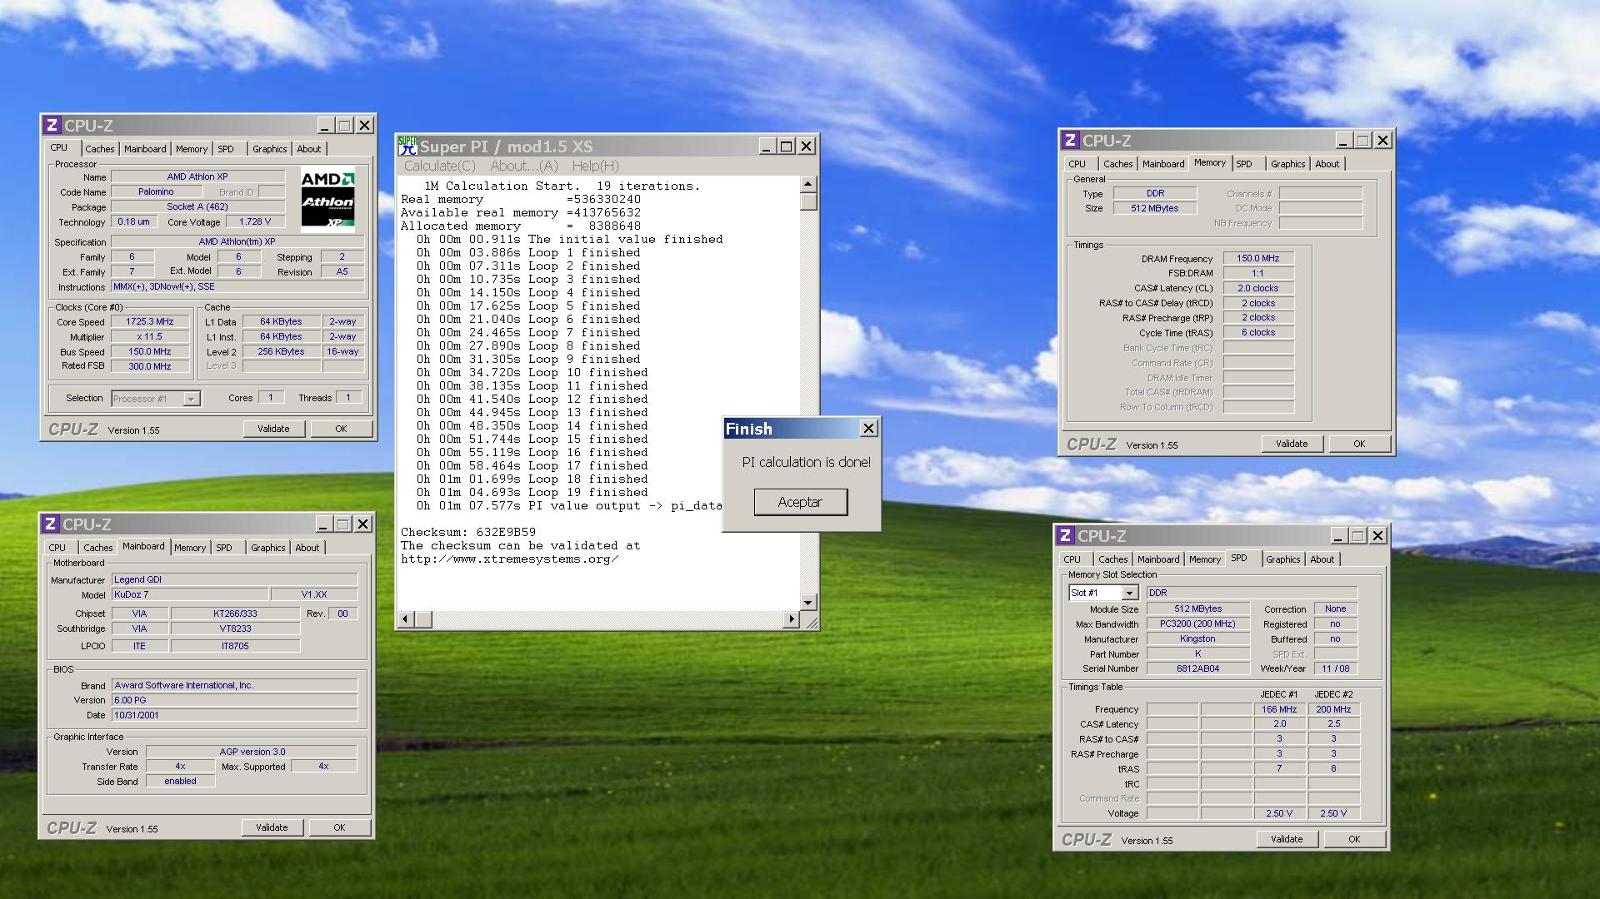Viewport: 1600px width, 899px height.
Task: Select SPD tab in Memory CPU-Z window
Action: pyautogui.click(x=1244, y=164)
